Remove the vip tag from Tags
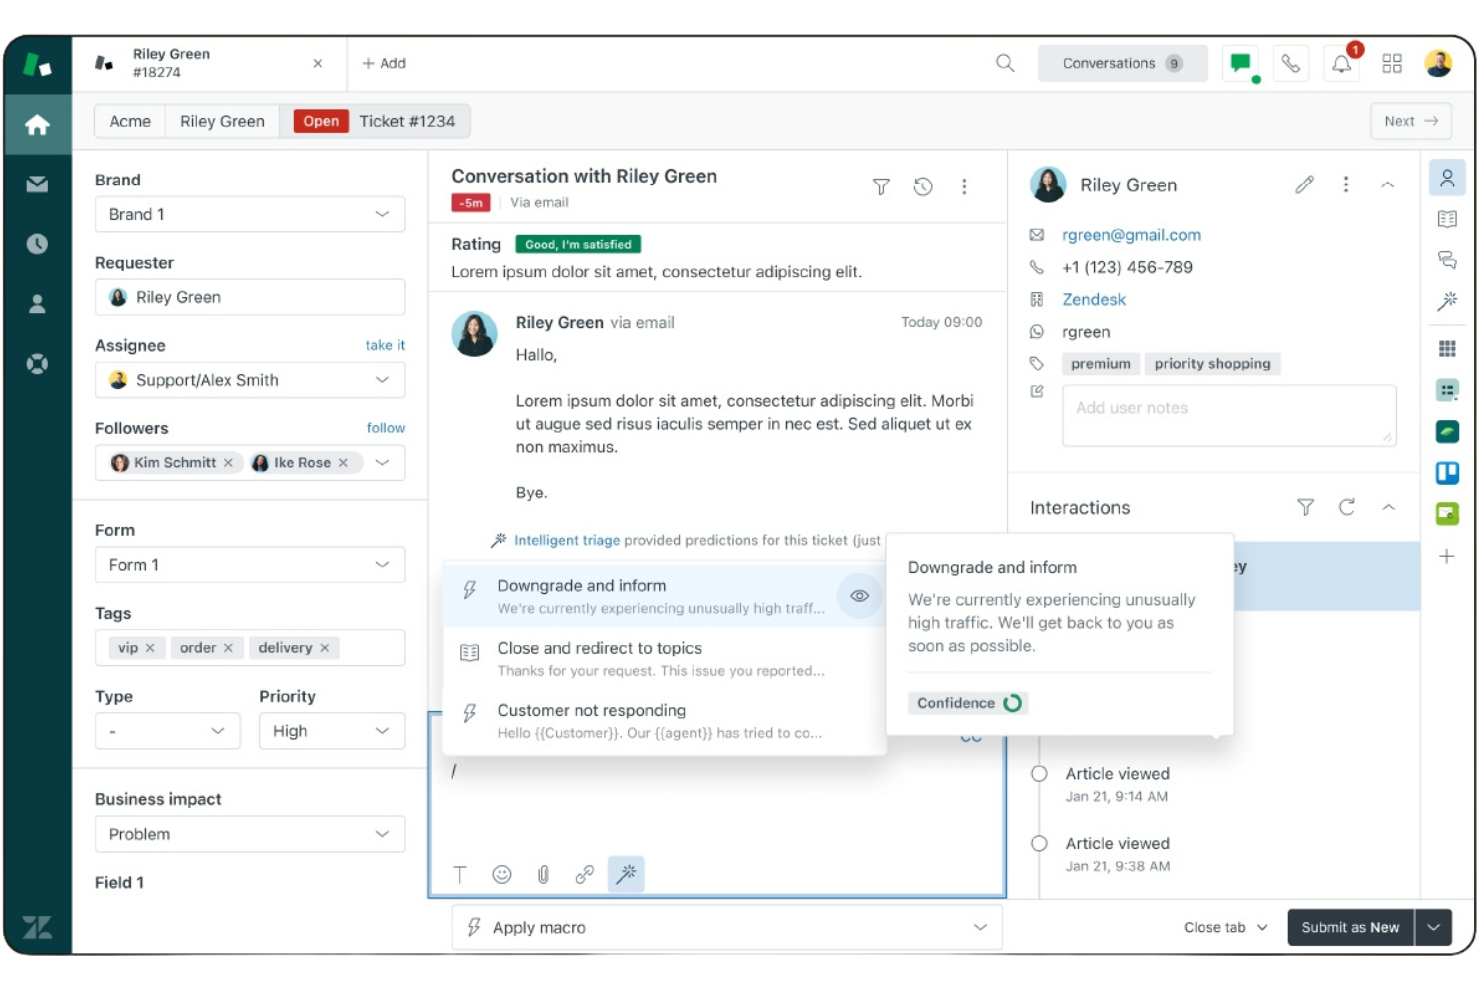The width and height of the screenshot is (1480, 987). click(x=151, y=647)
